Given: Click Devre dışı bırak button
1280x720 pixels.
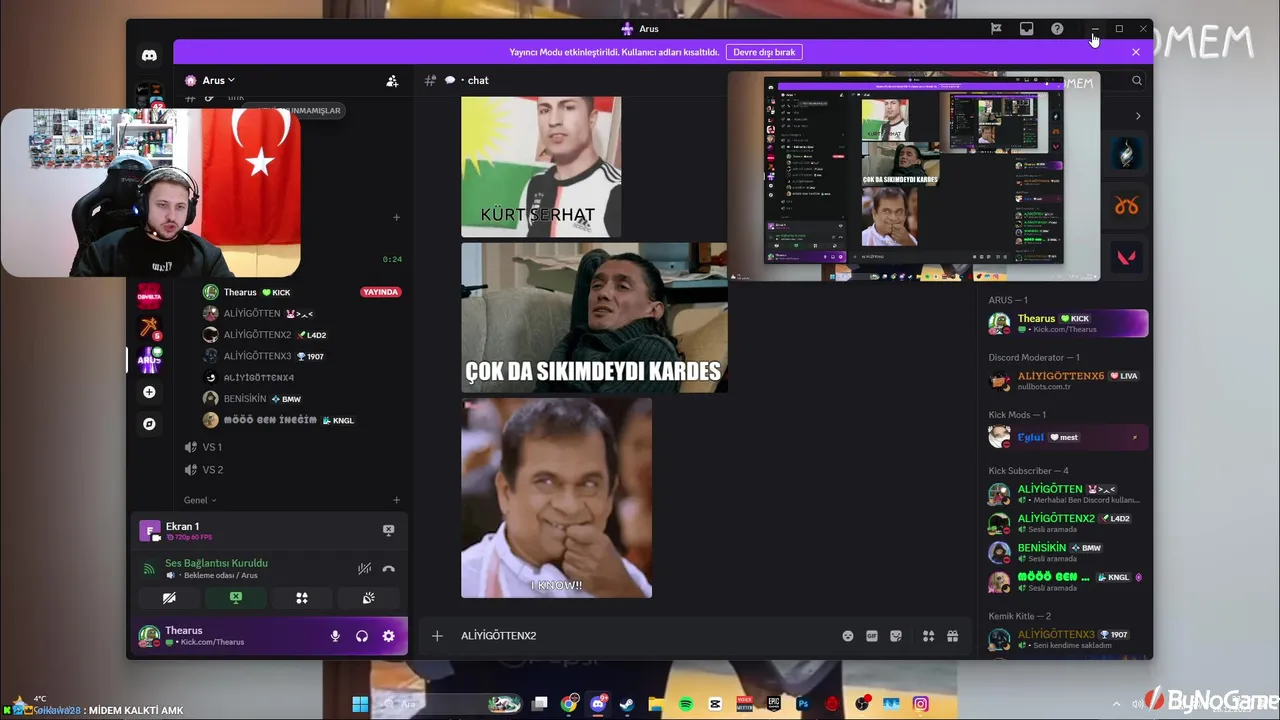Looking at the screenshot, I should click(765, 52).
